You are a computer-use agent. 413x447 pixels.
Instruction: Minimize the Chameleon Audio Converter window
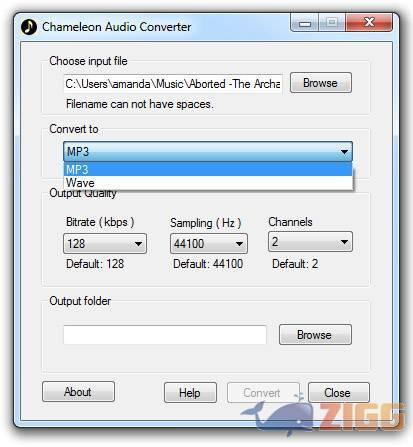[x=305, y=23]
